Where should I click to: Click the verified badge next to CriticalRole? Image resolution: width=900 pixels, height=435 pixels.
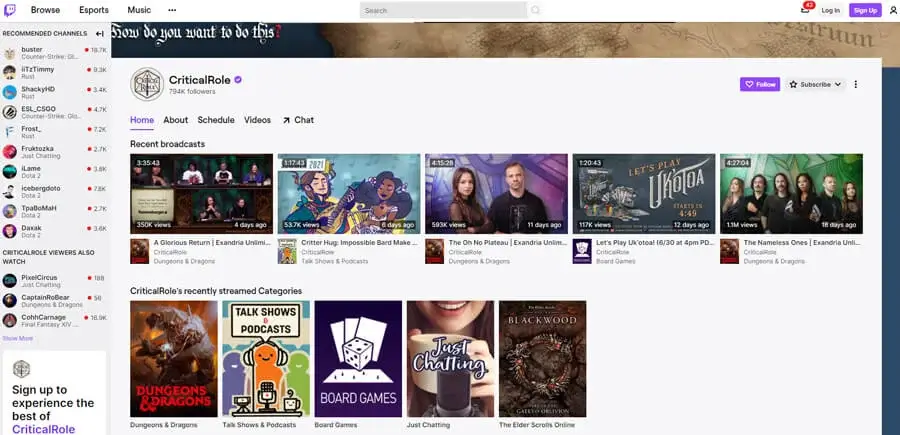(238, 80)
